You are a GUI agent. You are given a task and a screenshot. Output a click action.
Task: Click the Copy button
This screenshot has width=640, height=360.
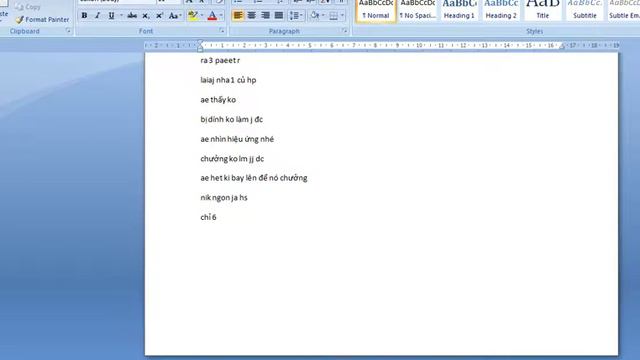point(28,7)
